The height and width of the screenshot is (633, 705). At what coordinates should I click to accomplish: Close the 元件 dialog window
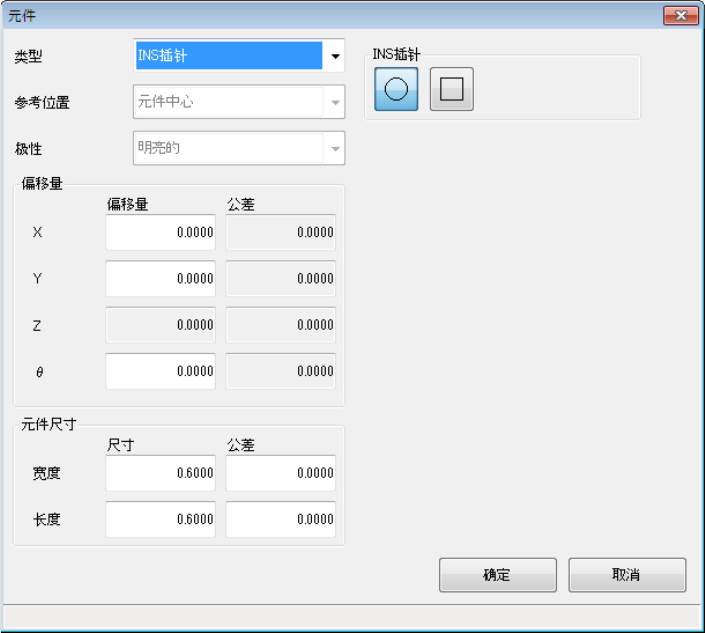point(681,16)
